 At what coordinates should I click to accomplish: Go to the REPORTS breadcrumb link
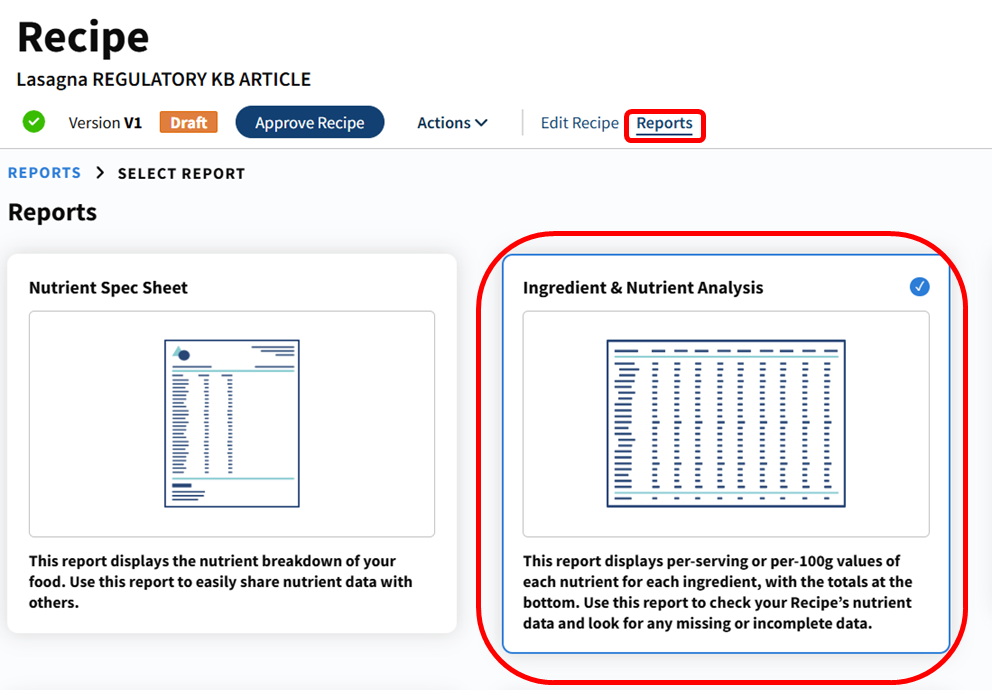coord(44,173)
